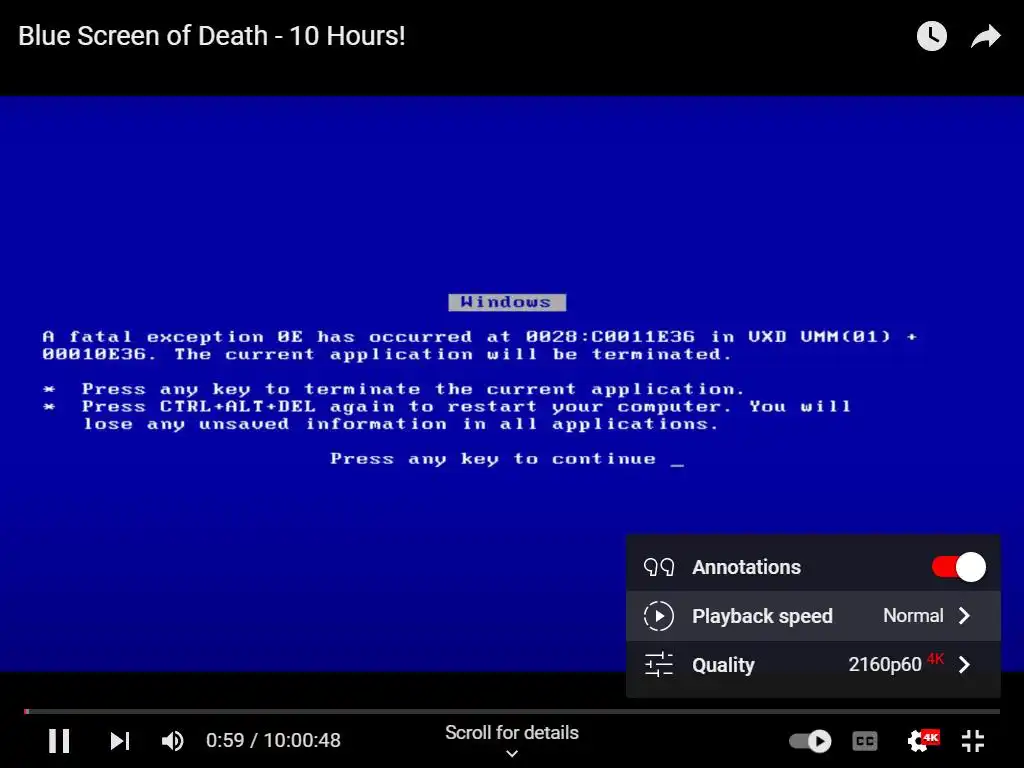Exit full screen mode
Viewport: 1024px width, 768px height.
tap(973, 741)
